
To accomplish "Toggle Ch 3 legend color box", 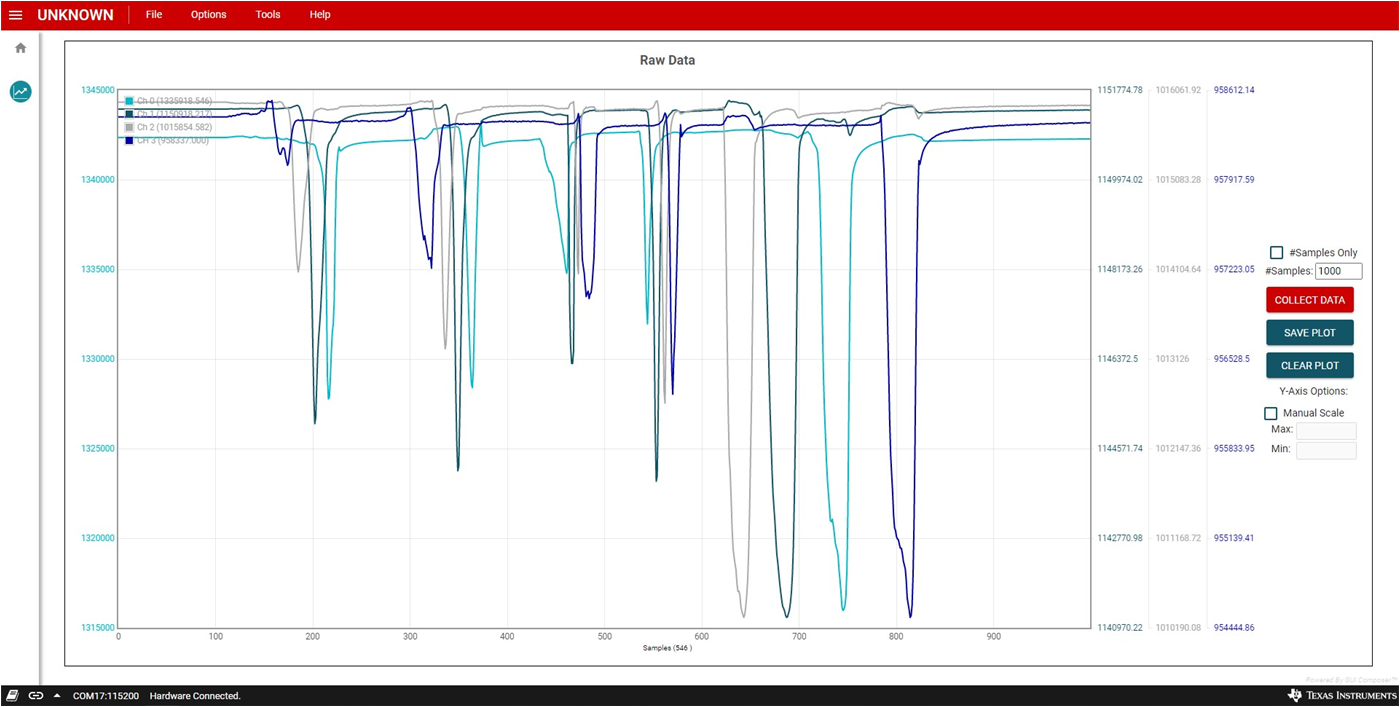I will (129, 140).
